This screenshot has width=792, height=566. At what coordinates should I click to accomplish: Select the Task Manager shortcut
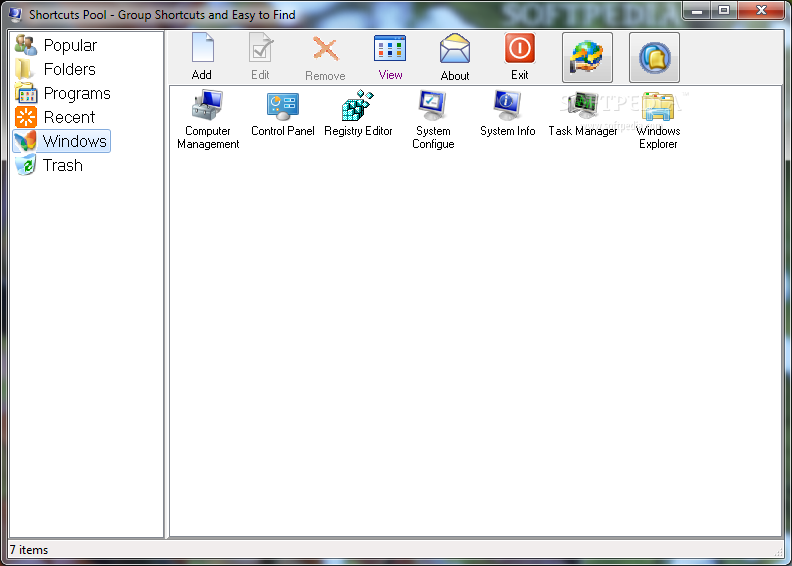click(583, 114)
